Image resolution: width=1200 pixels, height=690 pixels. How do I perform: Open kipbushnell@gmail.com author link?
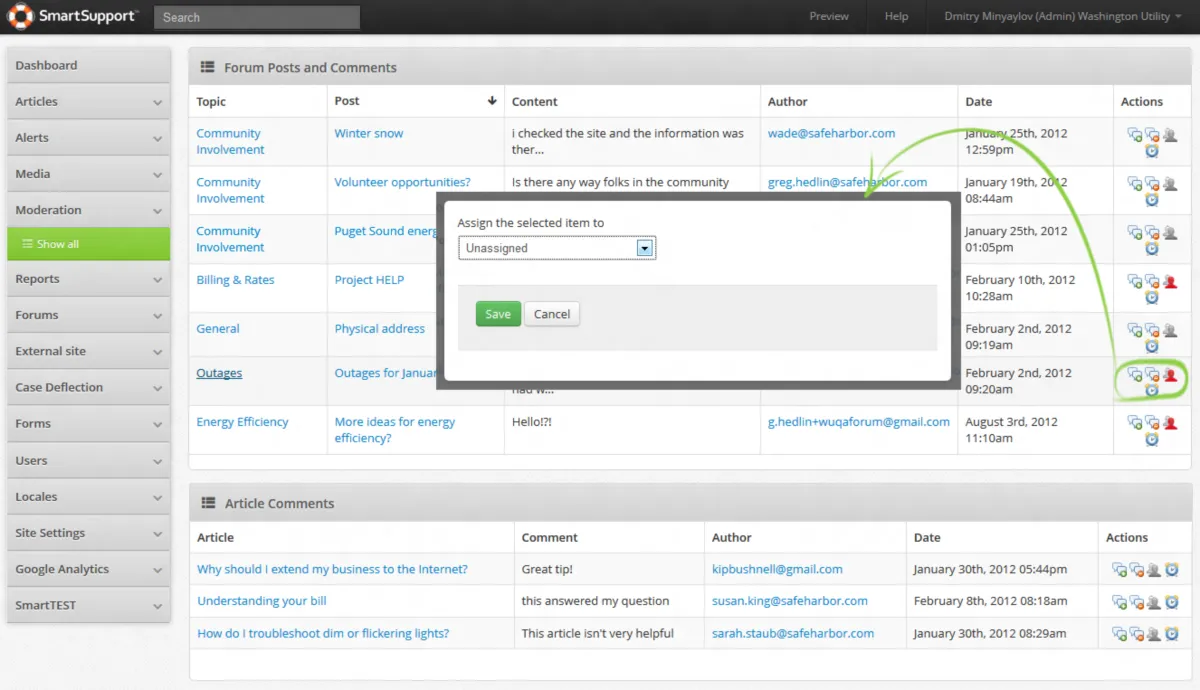coord(777,569)
